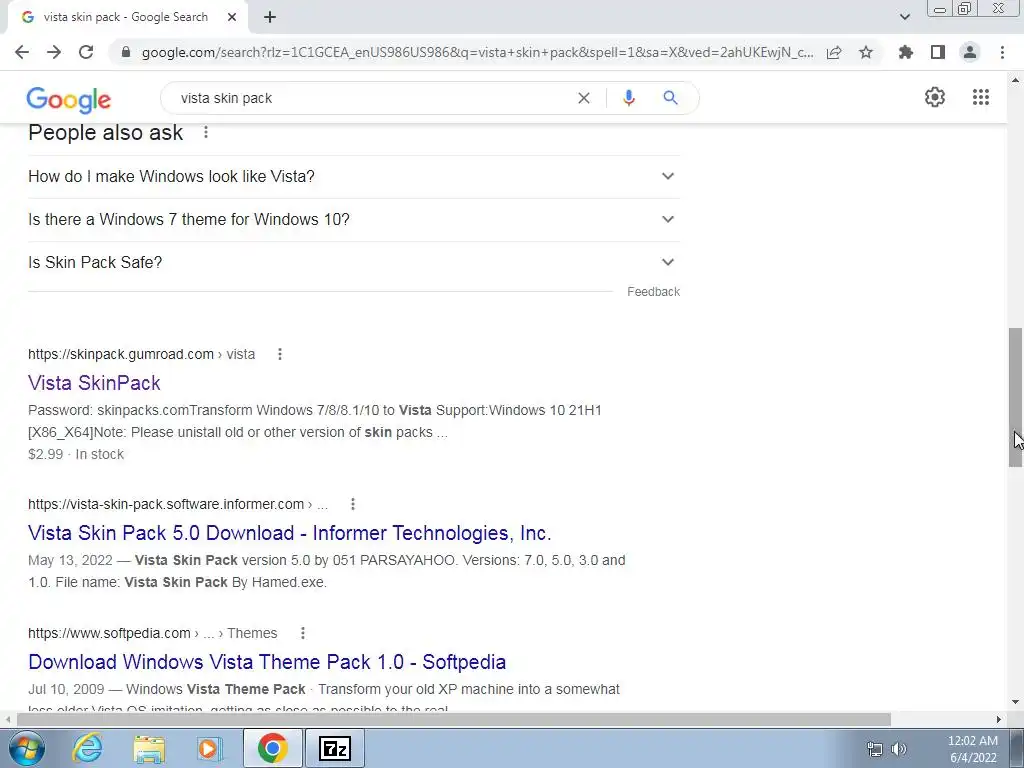Image resolution: width=1024 pixels, height=768 pixels.
Task: Expand "Is there a Windows 7 theme for Windows 10?"
Action: coord(354,219)
